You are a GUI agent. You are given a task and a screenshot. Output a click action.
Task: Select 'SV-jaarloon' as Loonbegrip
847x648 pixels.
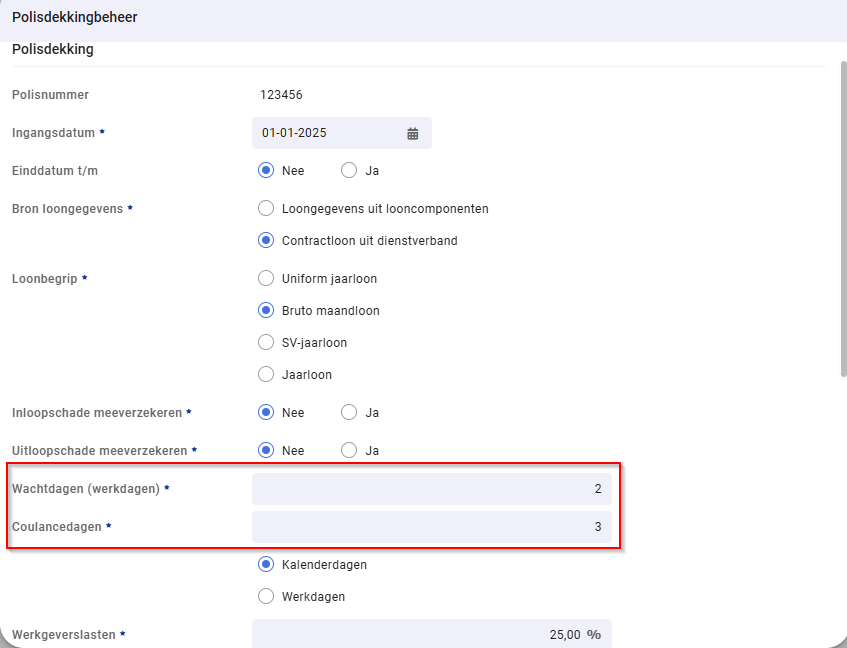pos(266,343)
